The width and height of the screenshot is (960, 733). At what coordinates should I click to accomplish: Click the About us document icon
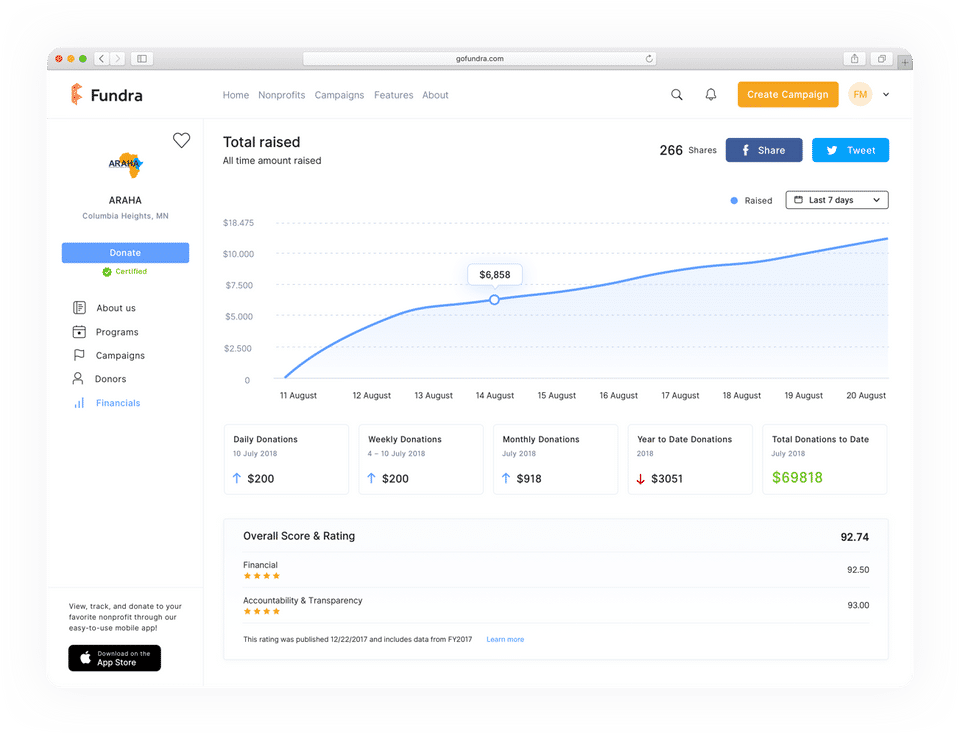tap(79, 307)
